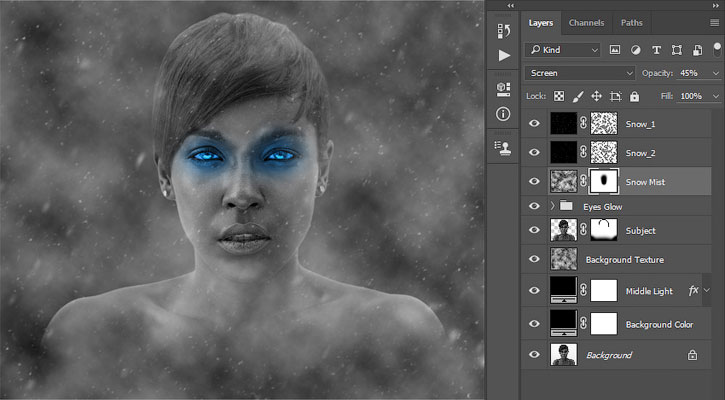Select the Snow_2 layer name
The width and height of the screenshot is (725, 400).
point(640,153)
